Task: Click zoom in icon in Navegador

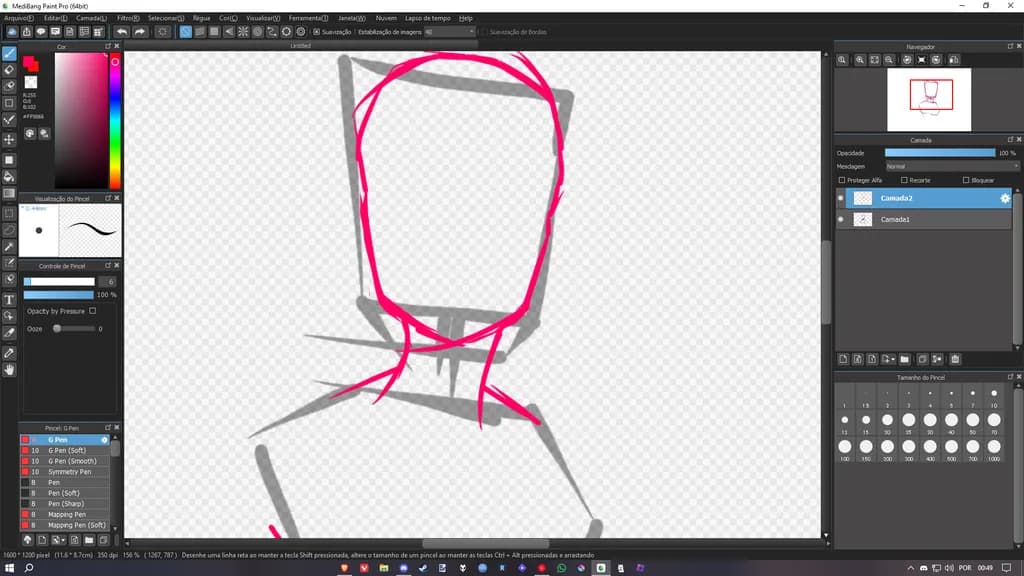Action: tap(860, 60)
